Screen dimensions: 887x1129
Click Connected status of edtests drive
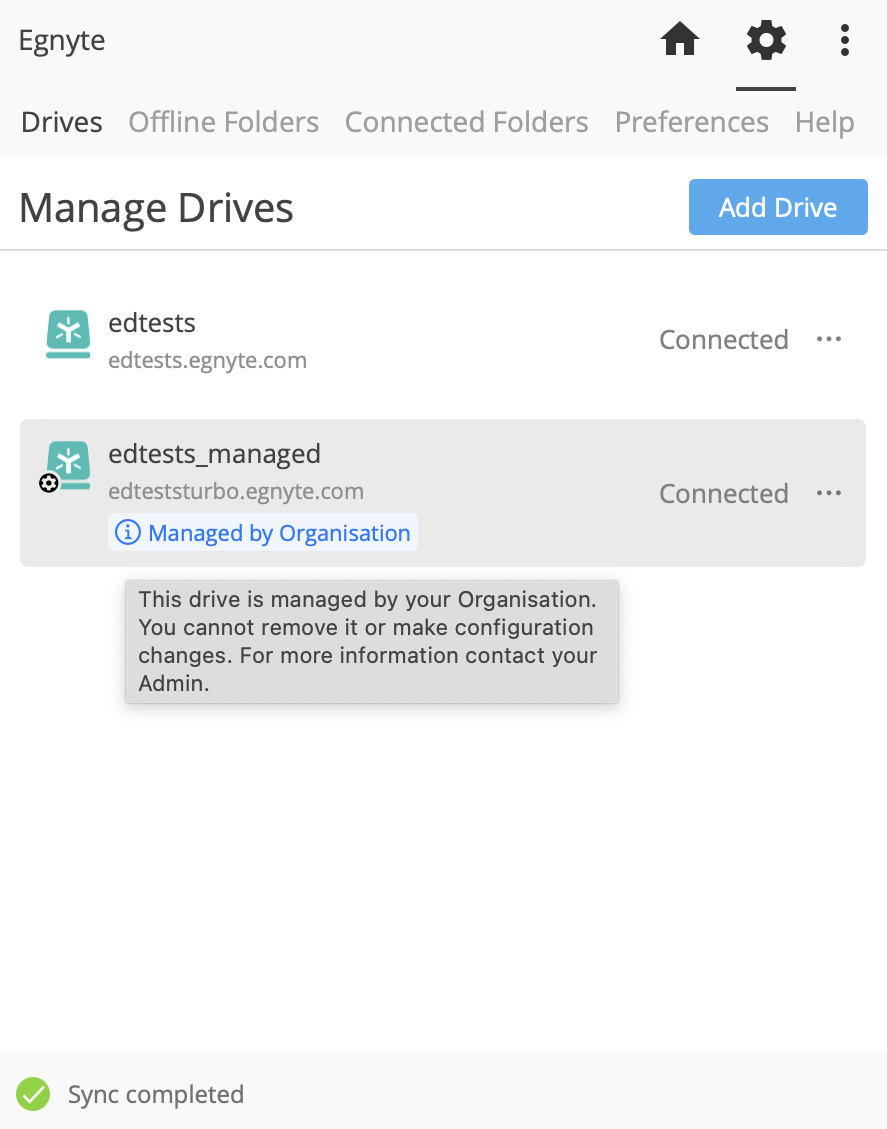pyautogui.click(x=724, y=339)
